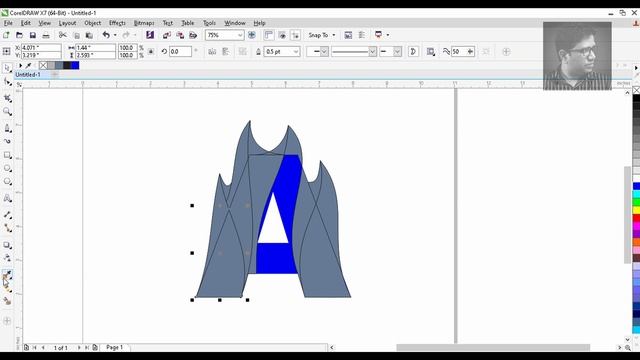
Task: Open the Layout menu
Action: click(x=67, y=23)
